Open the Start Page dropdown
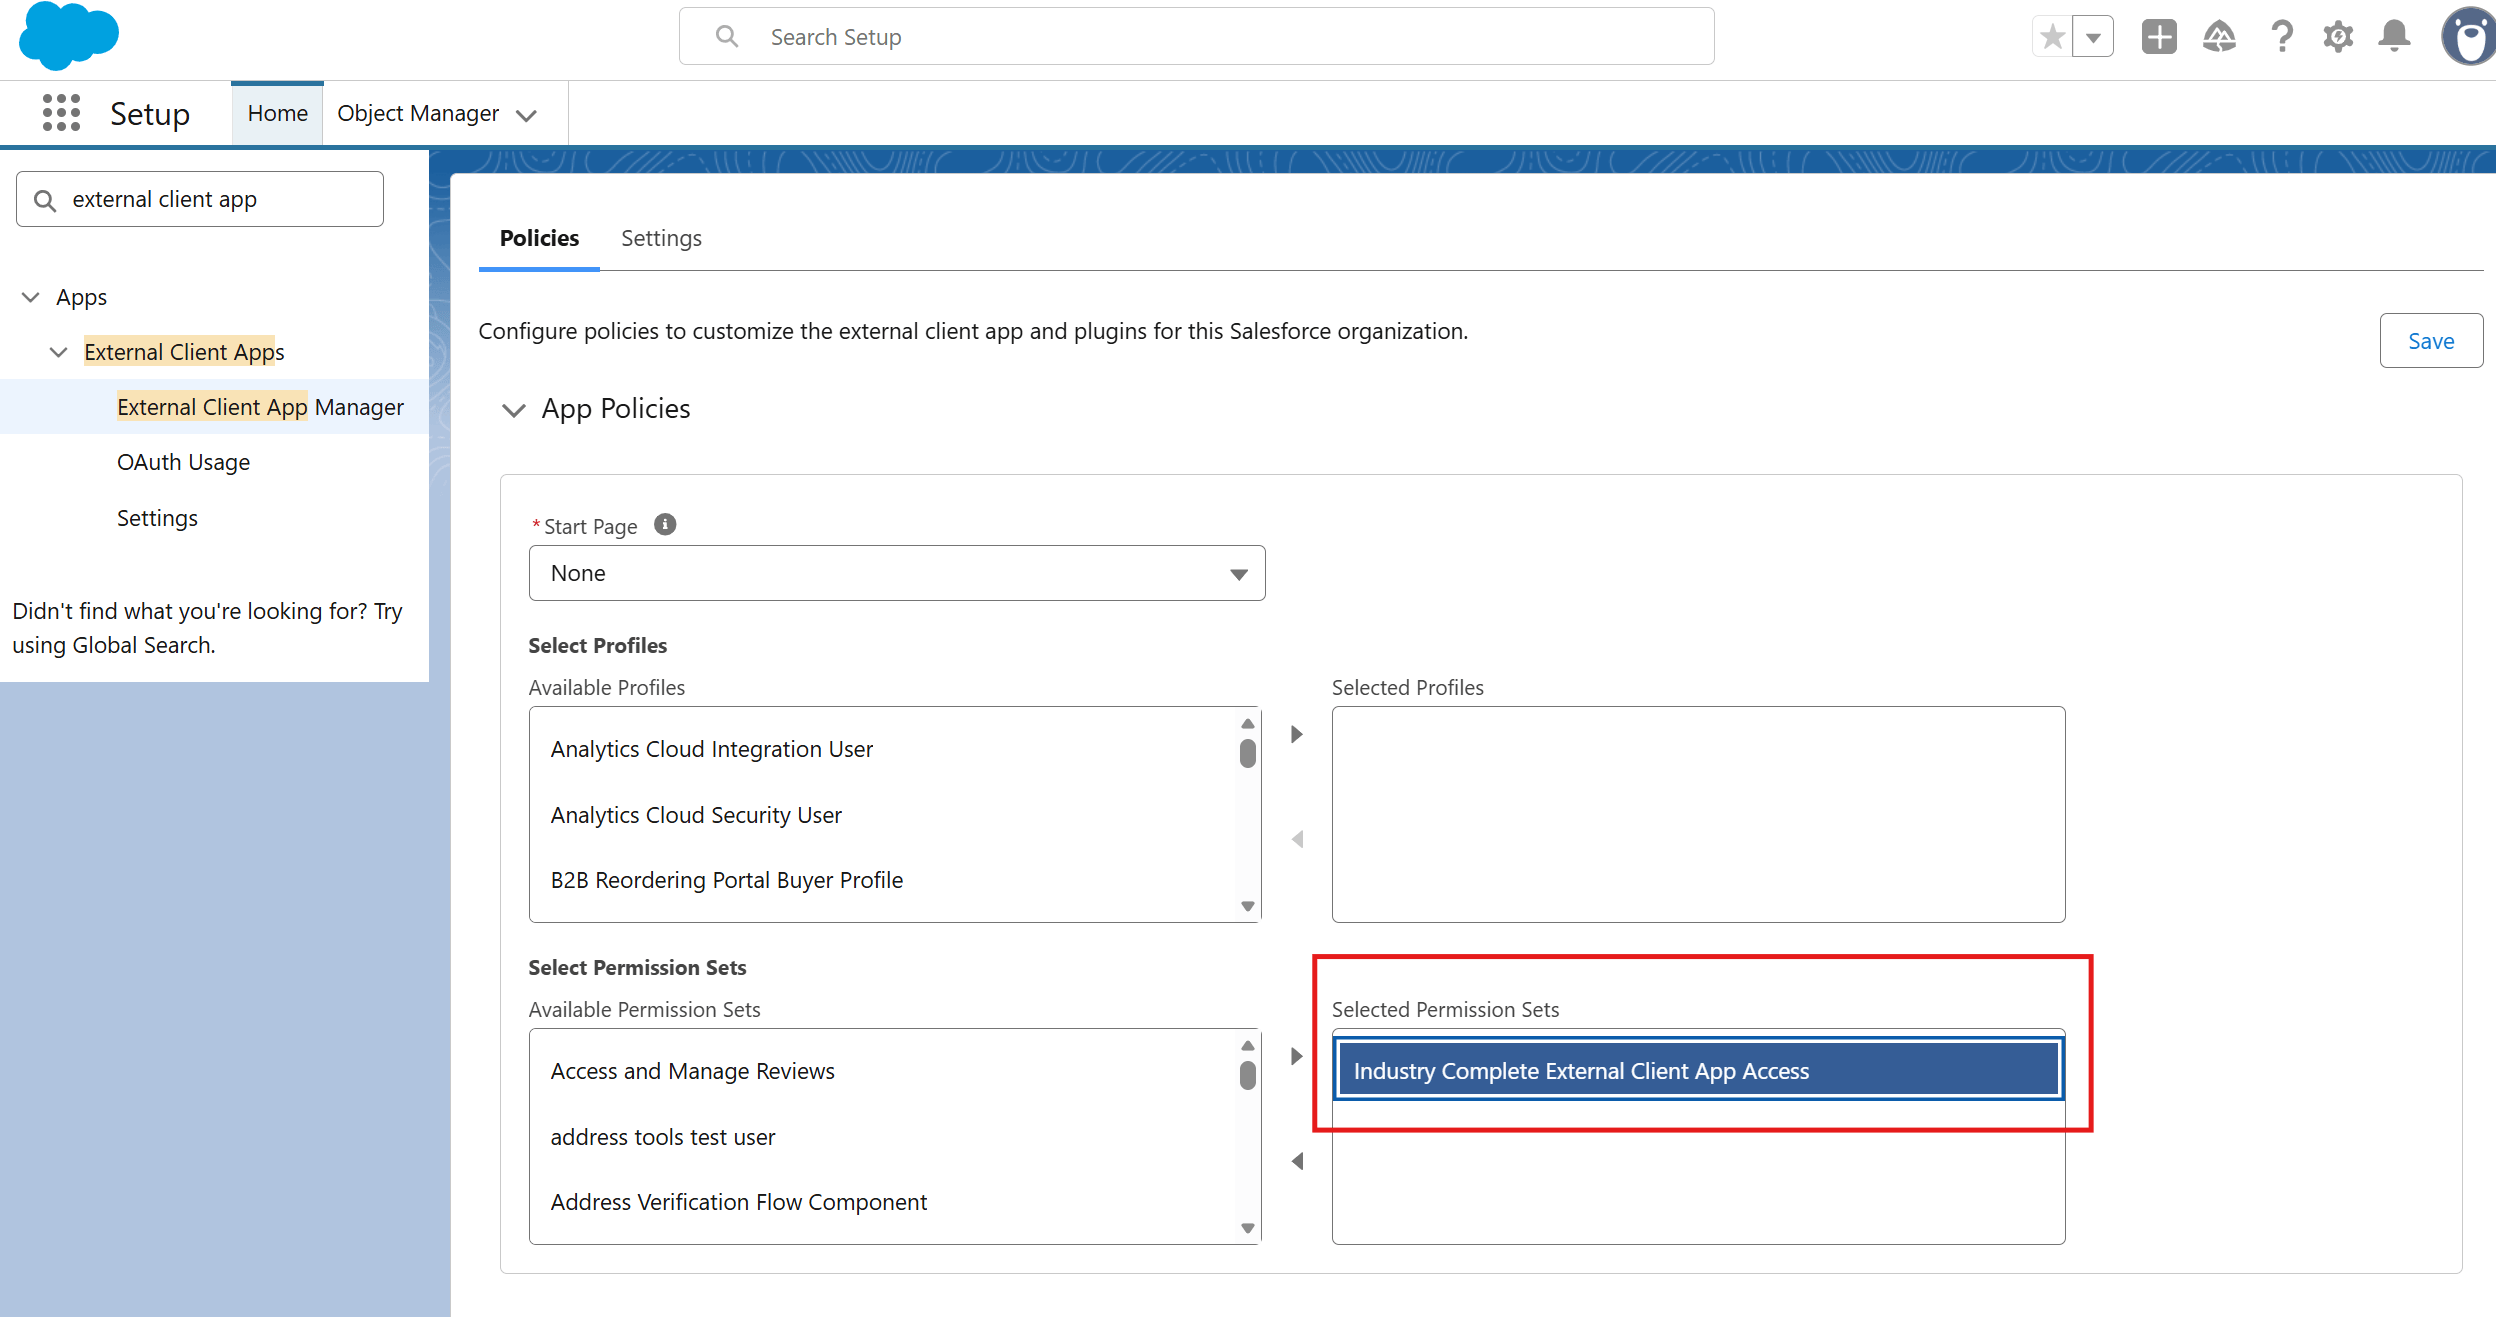 pos(897,573)
